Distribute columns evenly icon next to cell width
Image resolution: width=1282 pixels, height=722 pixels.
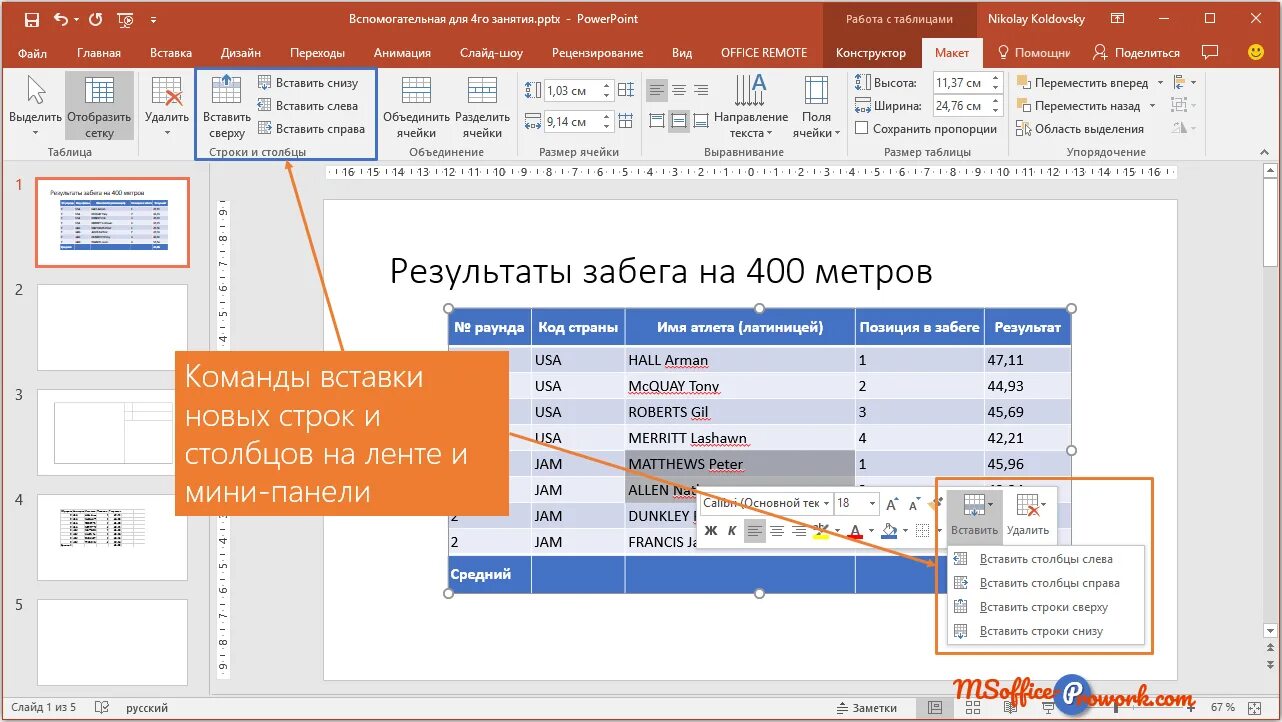(x=627, y=121)
